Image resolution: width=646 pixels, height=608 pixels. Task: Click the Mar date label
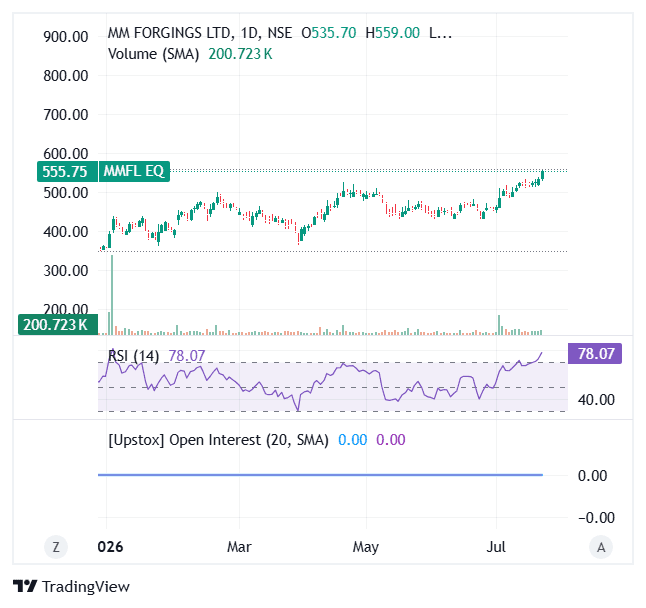click(239, 547)
